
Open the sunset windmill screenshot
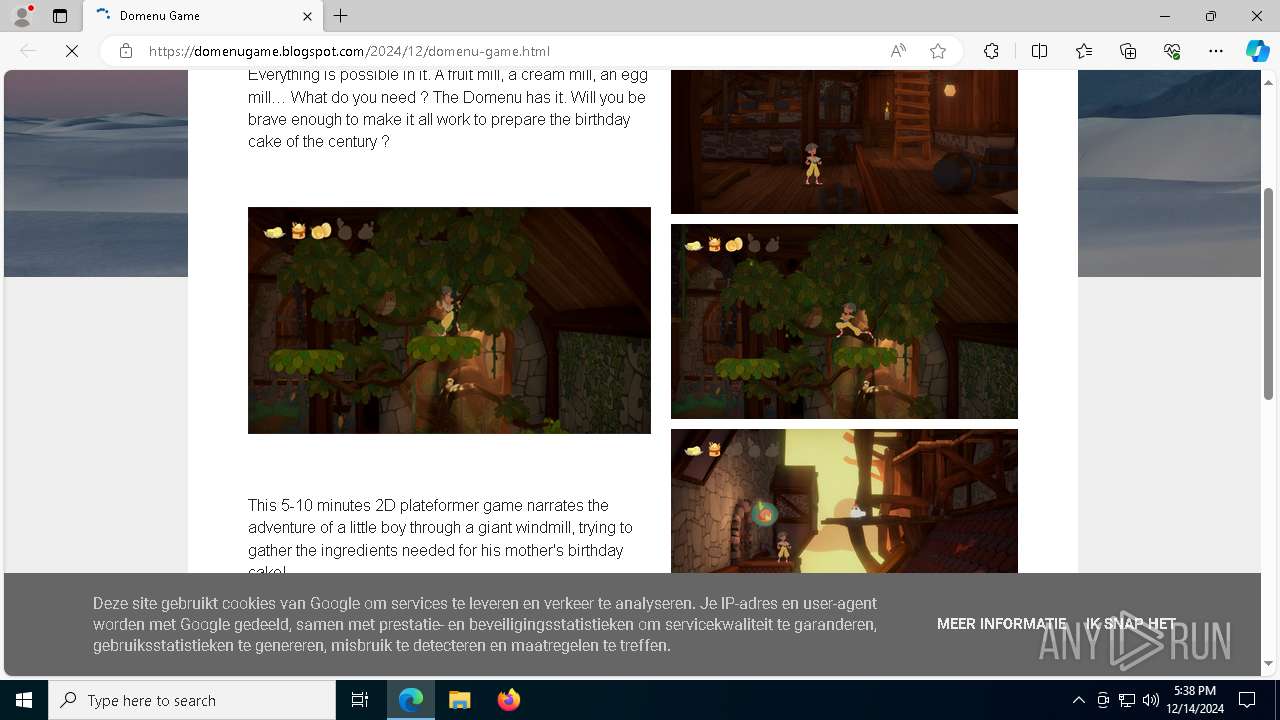click(844, 501)
